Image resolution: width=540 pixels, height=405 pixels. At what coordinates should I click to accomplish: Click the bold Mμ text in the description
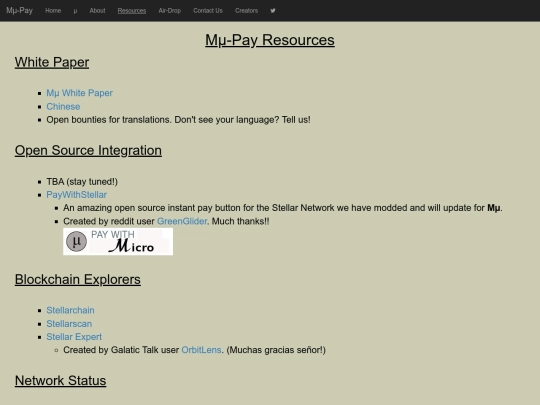coord(494,208)
